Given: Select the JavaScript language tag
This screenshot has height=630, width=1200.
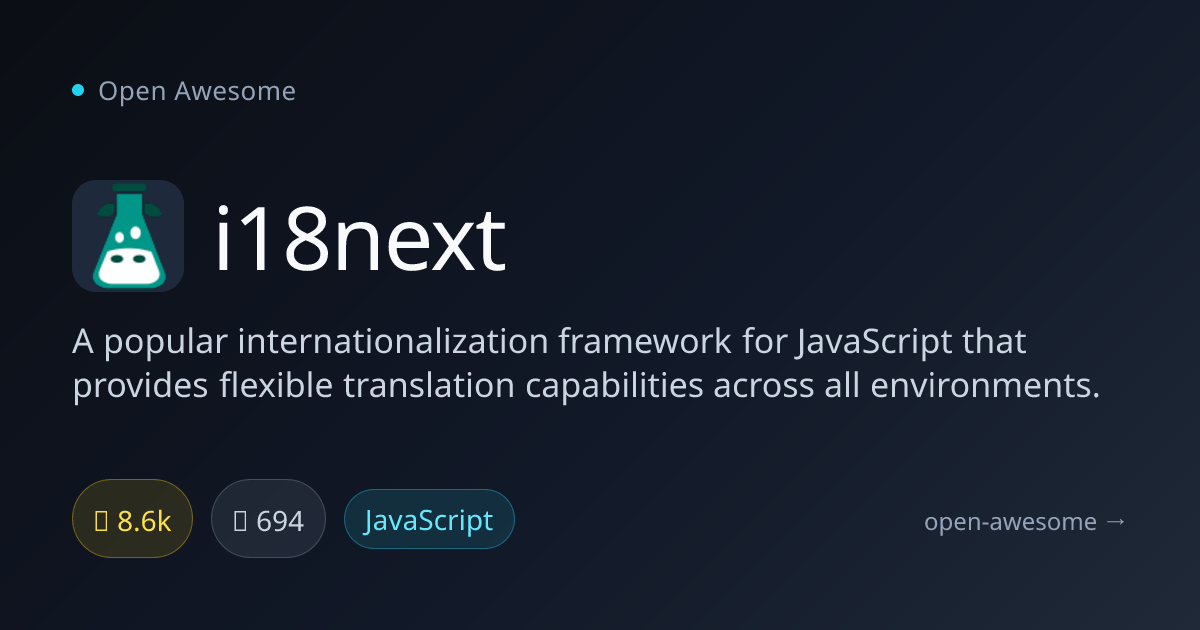Looking at the screenshot, I should (x=429, y=520).
